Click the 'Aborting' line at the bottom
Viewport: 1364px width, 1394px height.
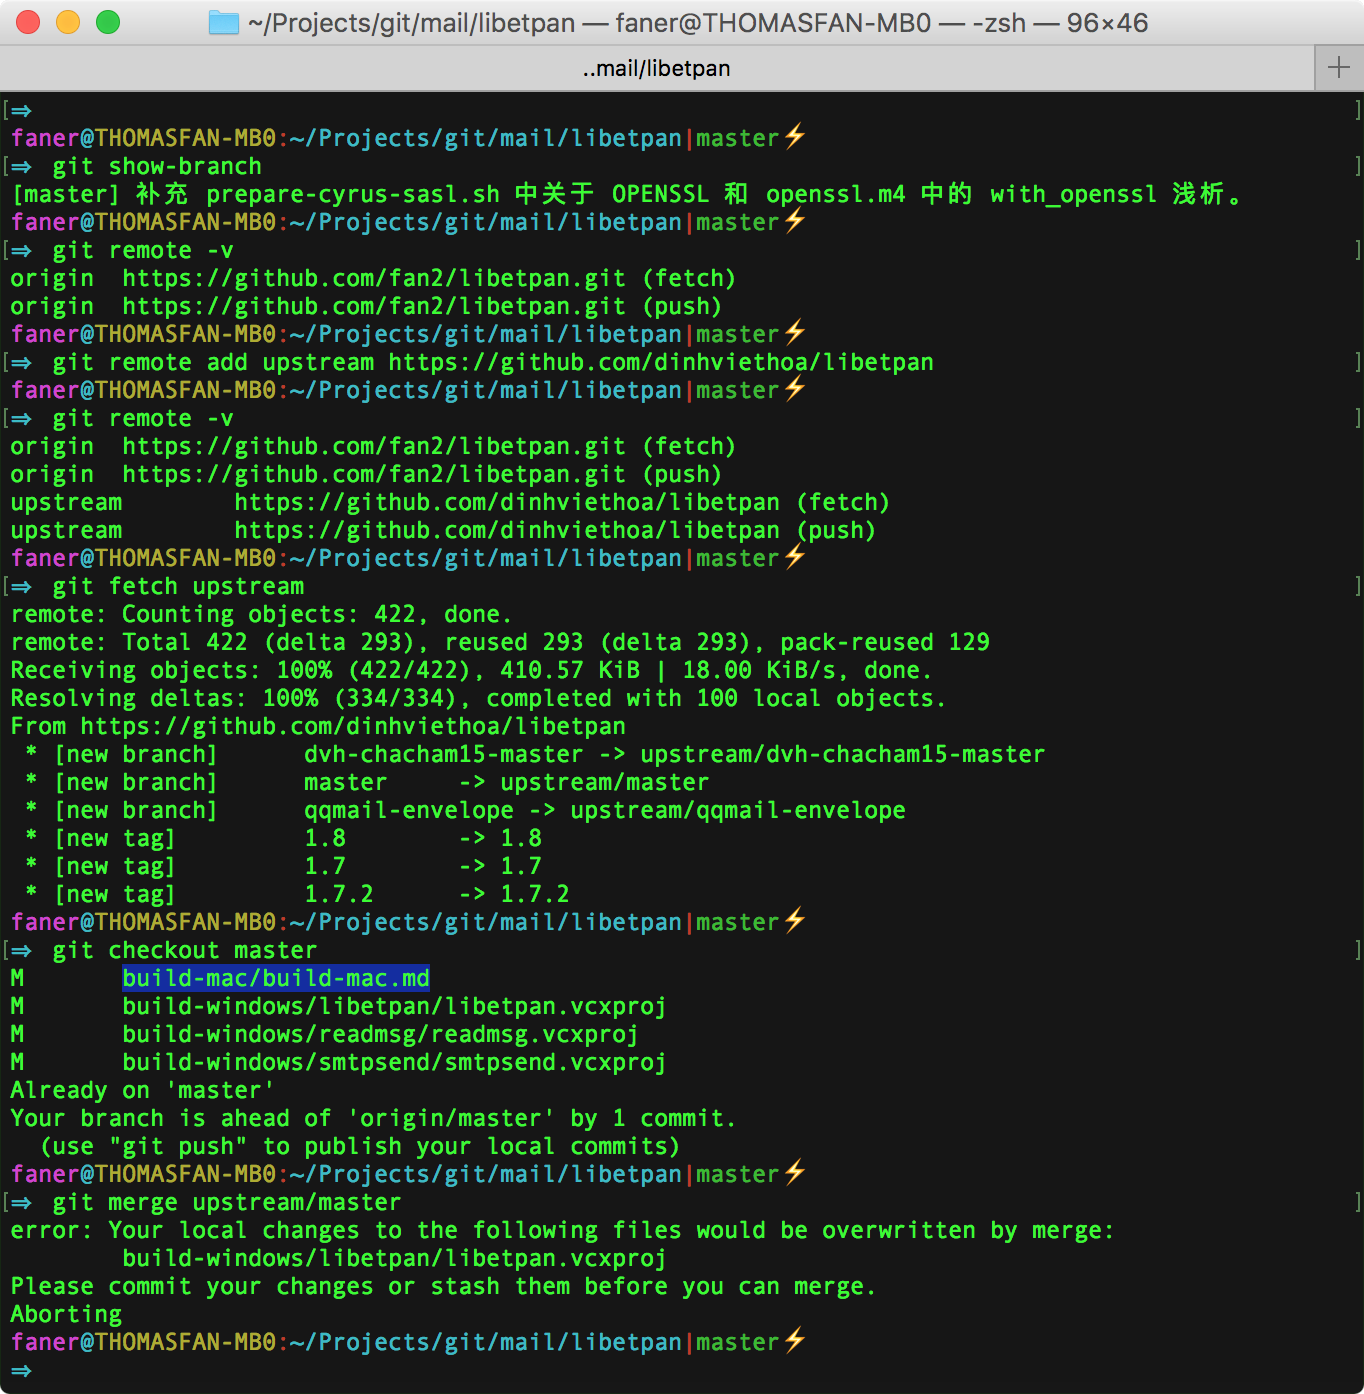[x=66, y=1313]
